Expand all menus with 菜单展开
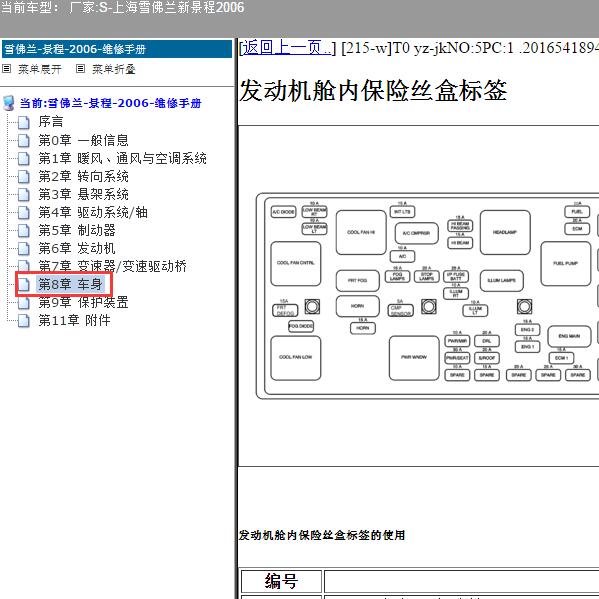 (x=40, y=69)
